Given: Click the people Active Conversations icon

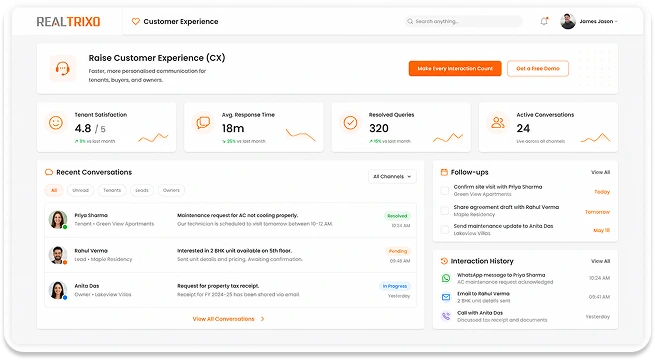Looking at the screenshot, I should pos(498,122).
